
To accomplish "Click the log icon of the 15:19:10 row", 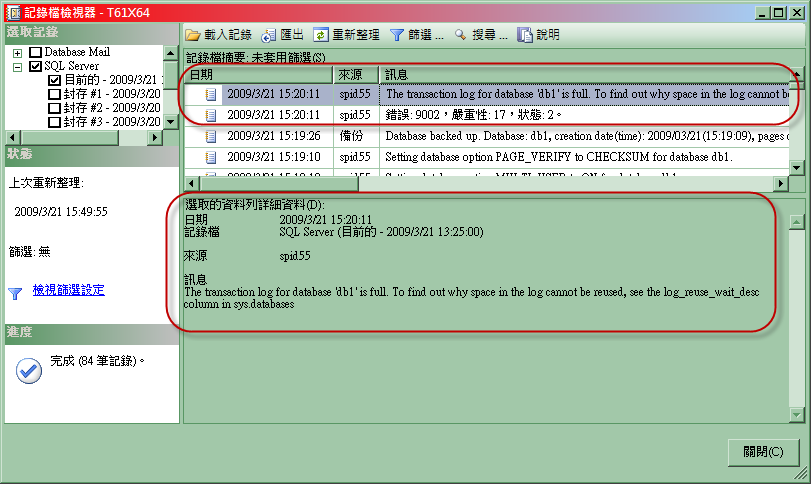I will coord(211,157).
